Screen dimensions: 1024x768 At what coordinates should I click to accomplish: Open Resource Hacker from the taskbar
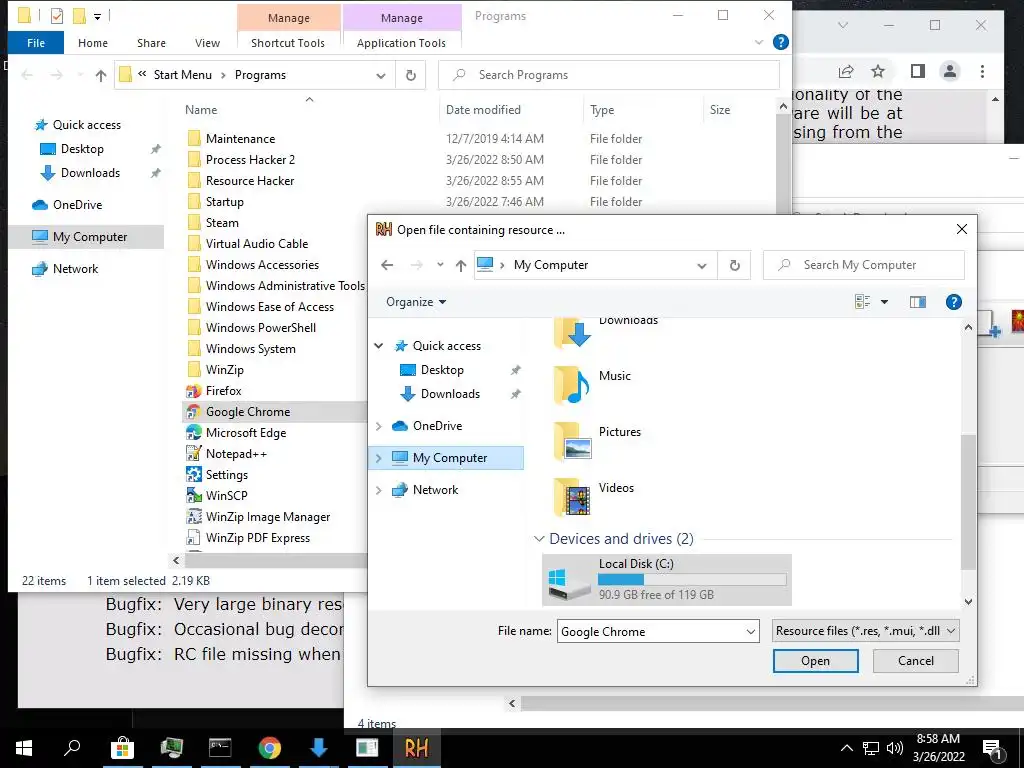click(x=416, y=748)
